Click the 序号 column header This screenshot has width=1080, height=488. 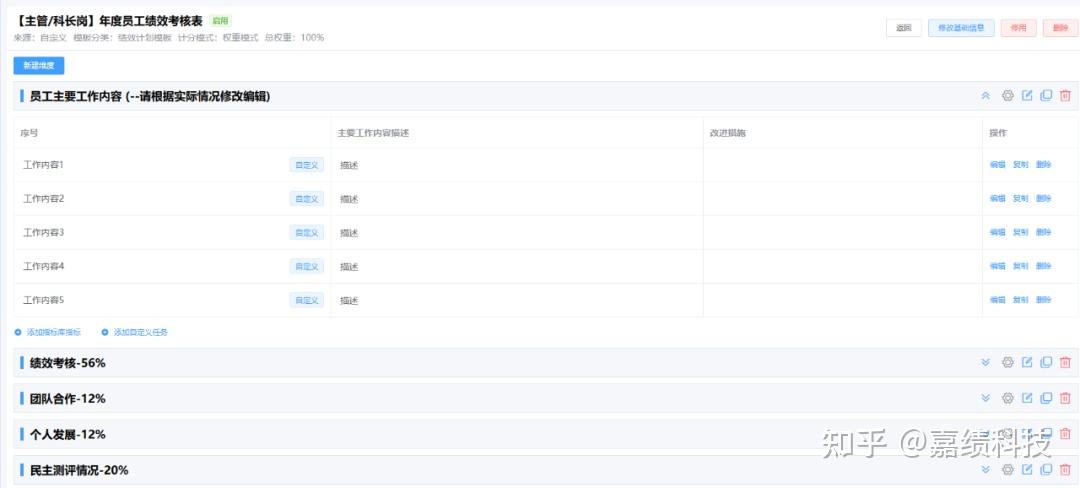tap(29, 134)
